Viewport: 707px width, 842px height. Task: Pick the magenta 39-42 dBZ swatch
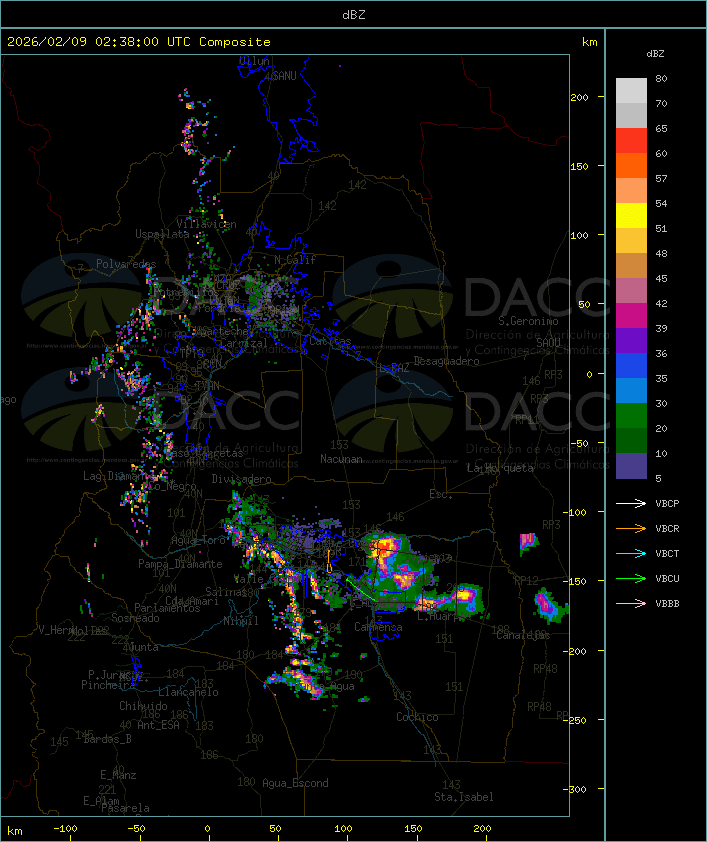(x=631, y=316)
